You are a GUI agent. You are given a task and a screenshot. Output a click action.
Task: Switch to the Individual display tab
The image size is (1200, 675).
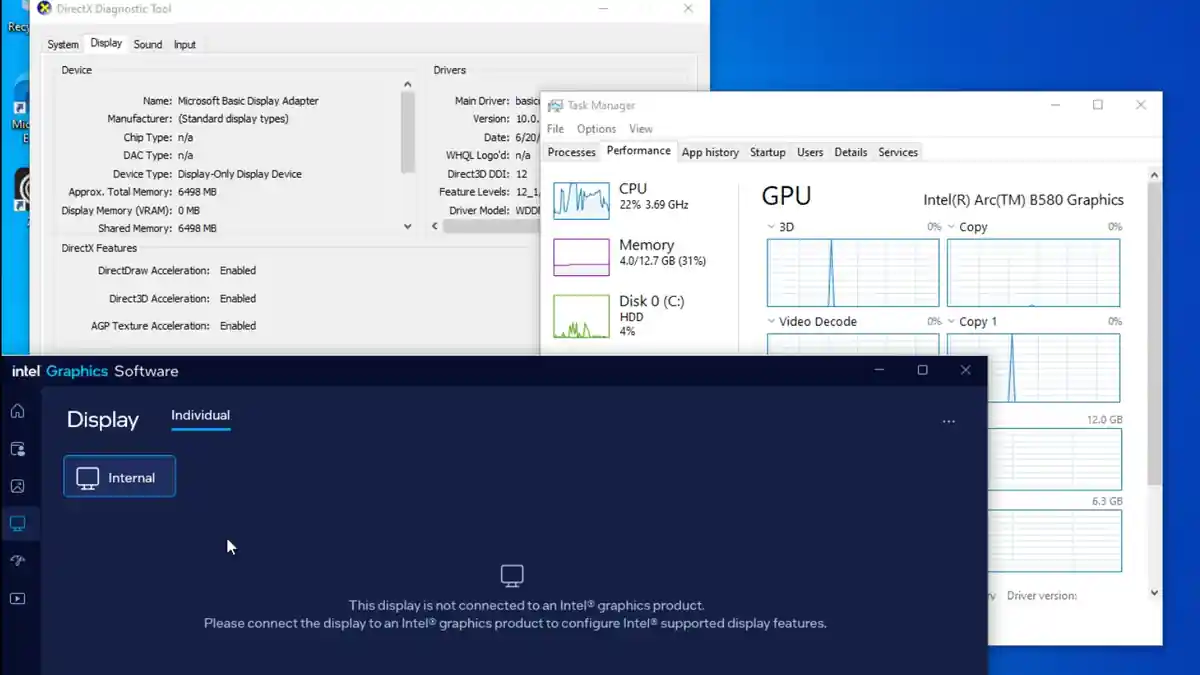click(x=200, y=415)
